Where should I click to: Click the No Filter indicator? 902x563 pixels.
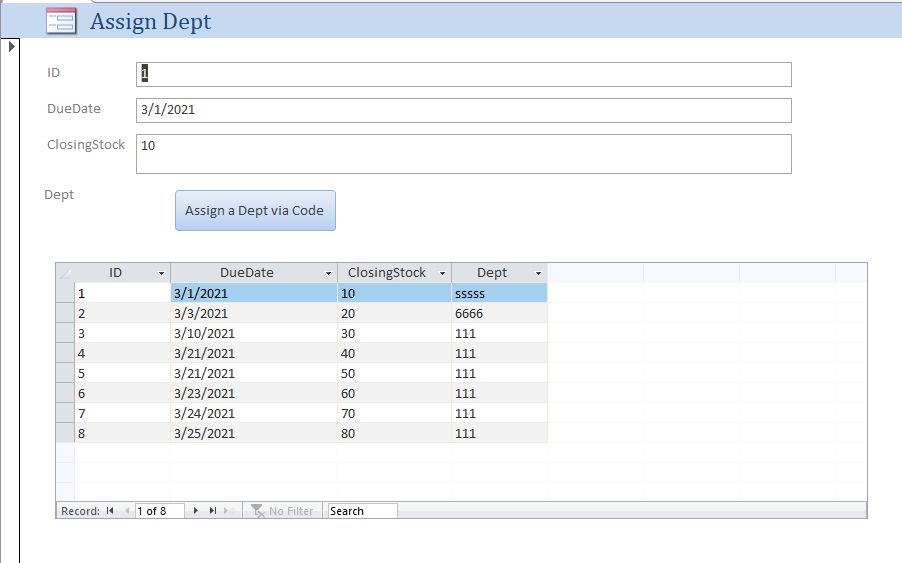(282, 511)
